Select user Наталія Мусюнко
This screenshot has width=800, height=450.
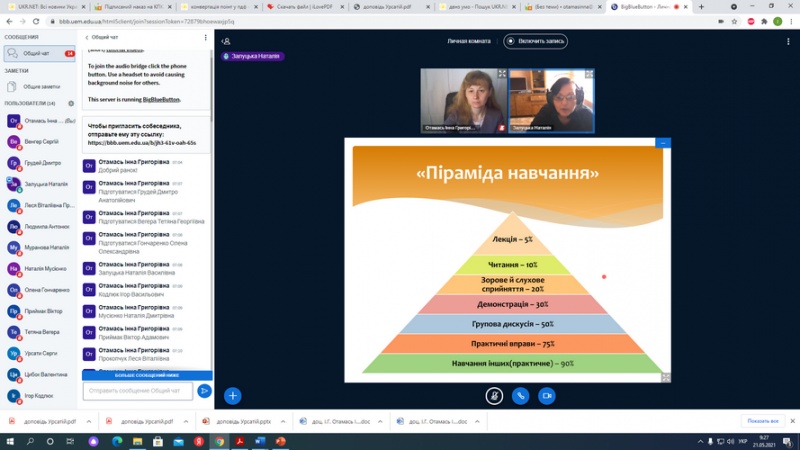click(39, 269)
